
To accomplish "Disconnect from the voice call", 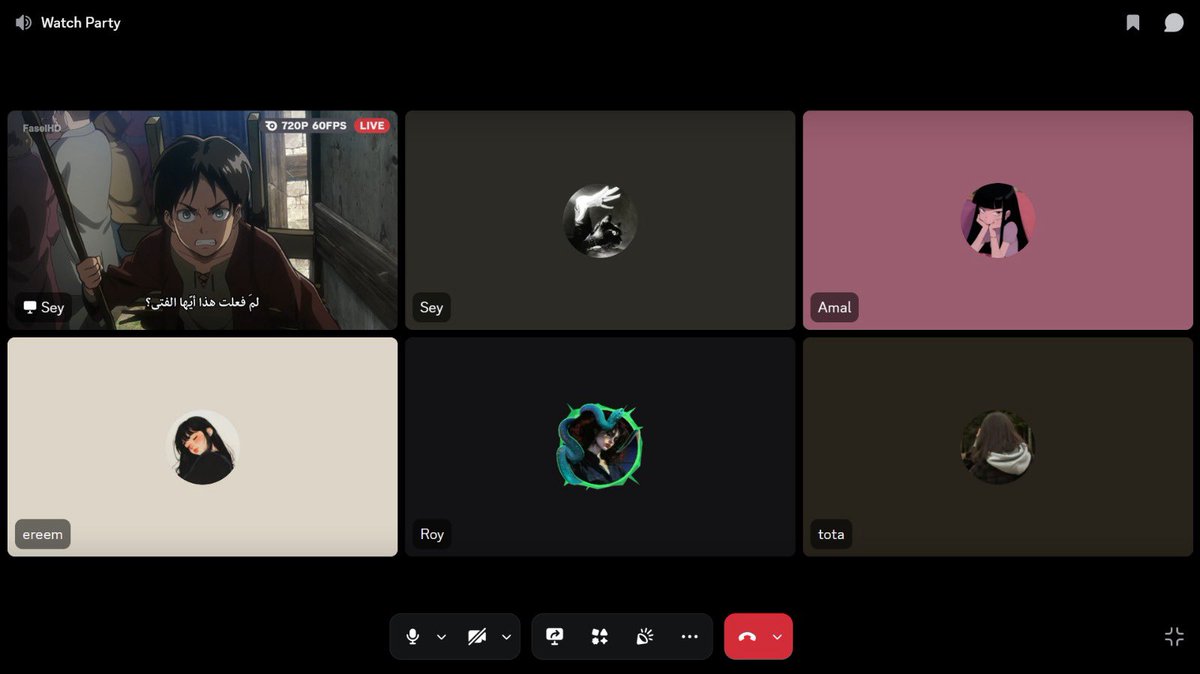I will (x=747, y=637).
